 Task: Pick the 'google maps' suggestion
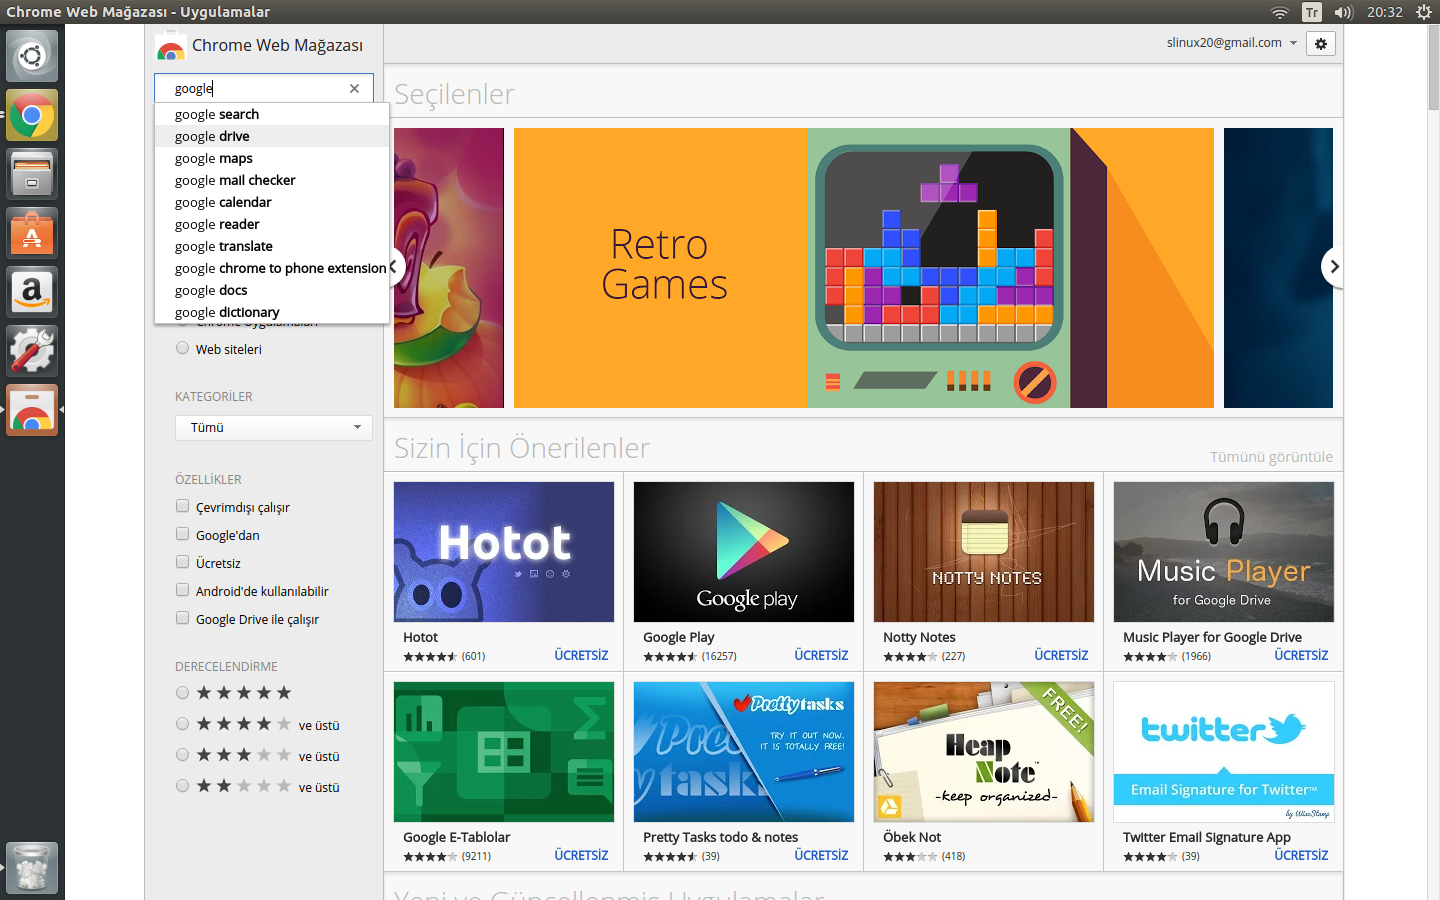[272, 158]
